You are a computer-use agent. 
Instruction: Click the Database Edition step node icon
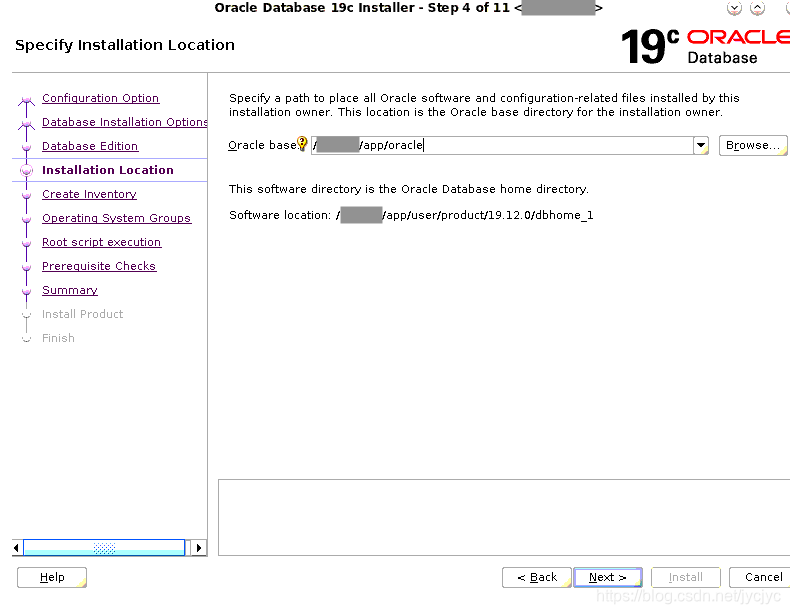[x=27, y=147]
